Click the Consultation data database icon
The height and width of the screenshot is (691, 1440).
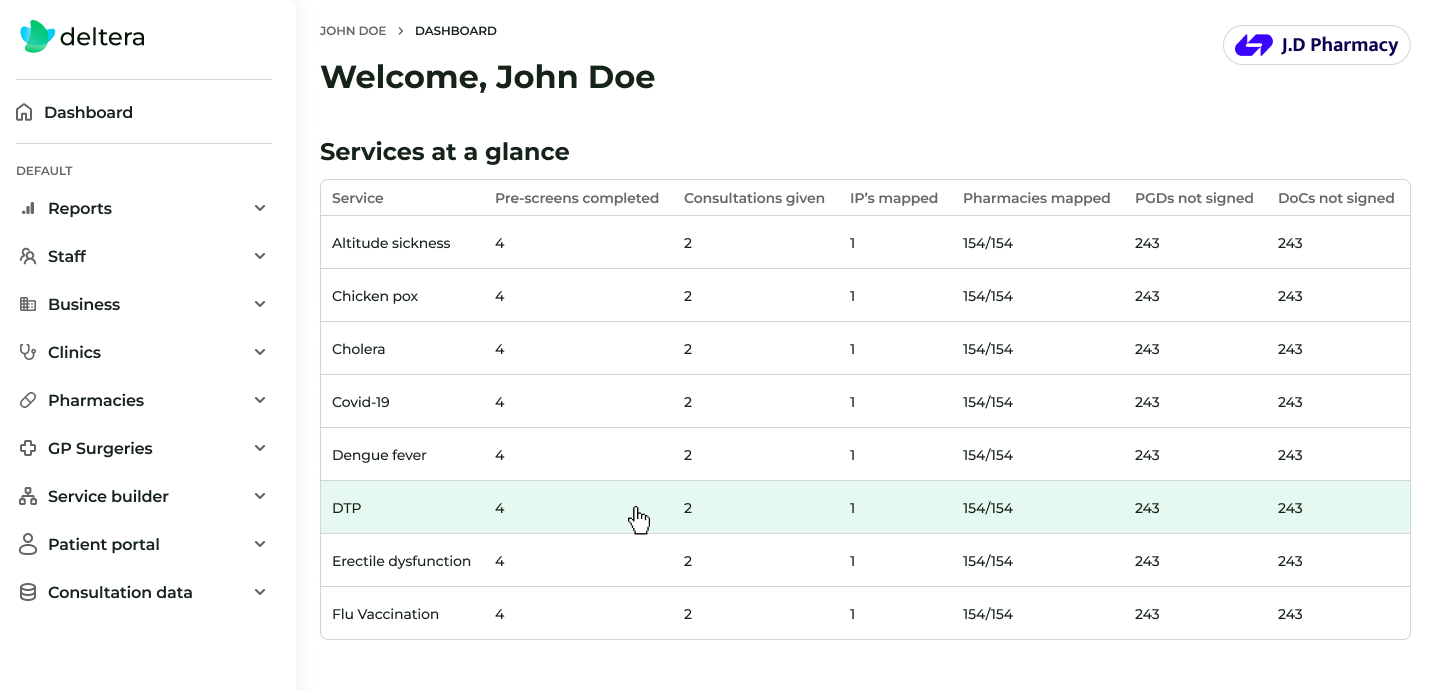pyautogui.click(x=28, y=592)
